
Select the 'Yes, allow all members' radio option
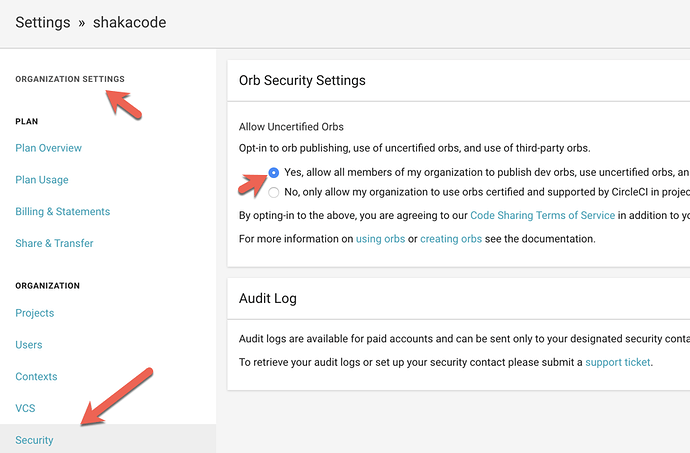pos(274,171)
